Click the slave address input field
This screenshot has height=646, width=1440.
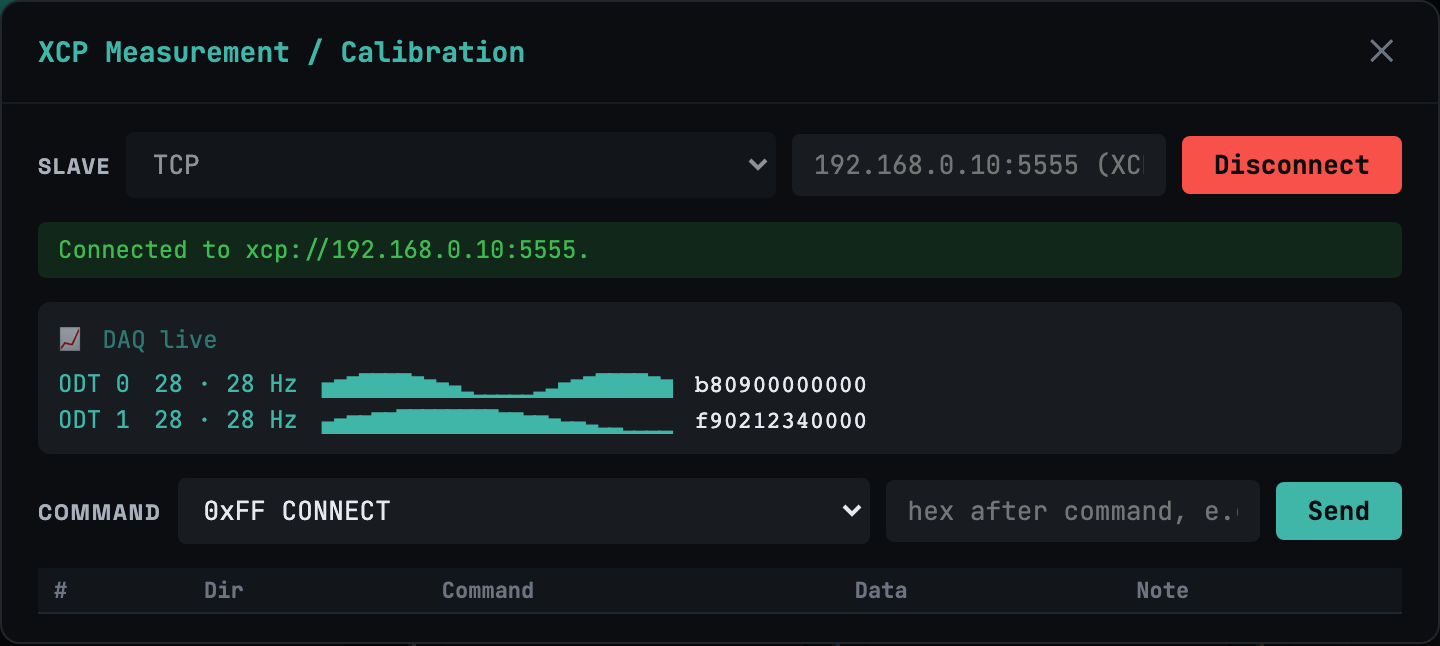point(979,165)
